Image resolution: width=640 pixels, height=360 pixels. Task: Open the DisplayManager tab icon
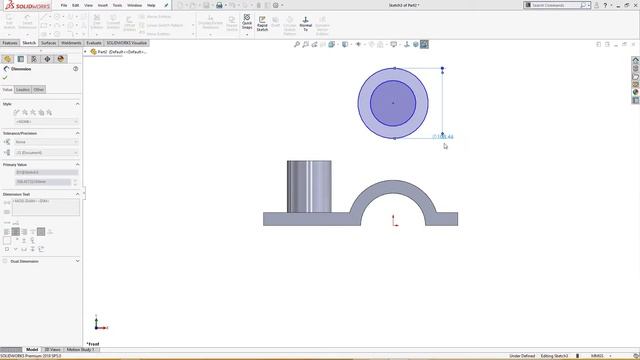pos(61,59)
